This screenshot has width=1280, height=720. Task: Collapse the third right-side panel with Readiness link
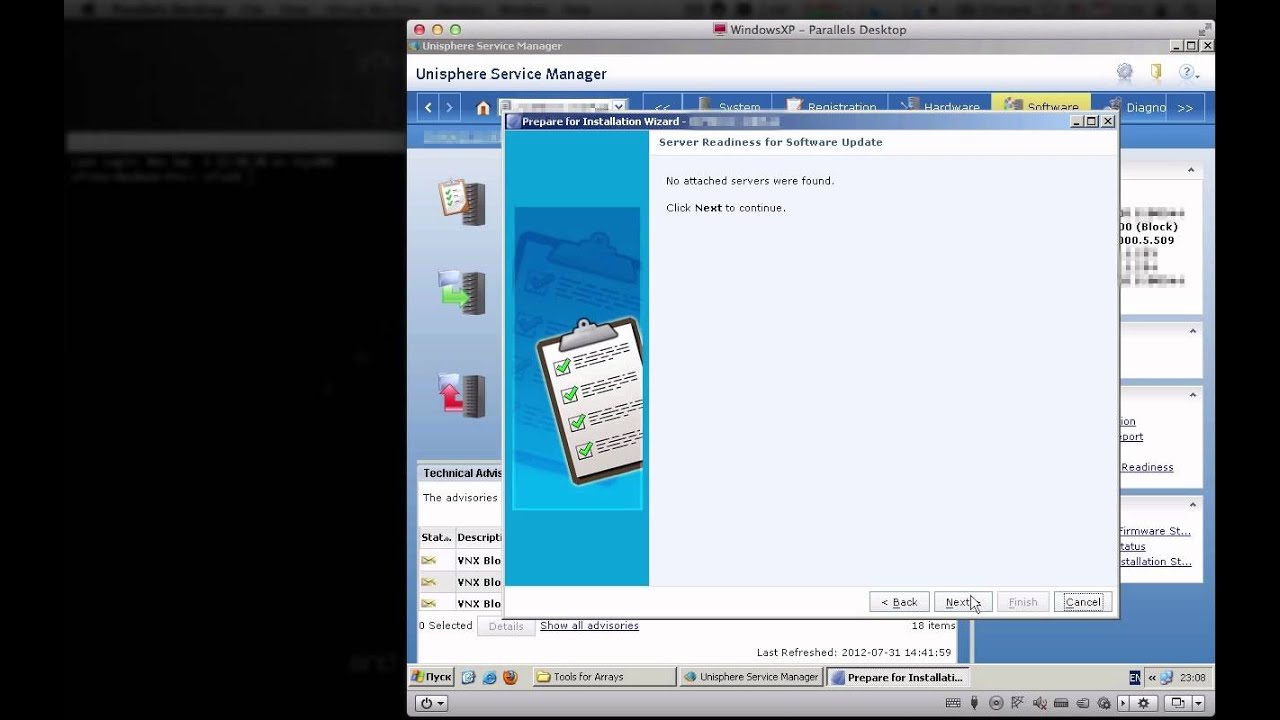click(x=1191, y=395)
